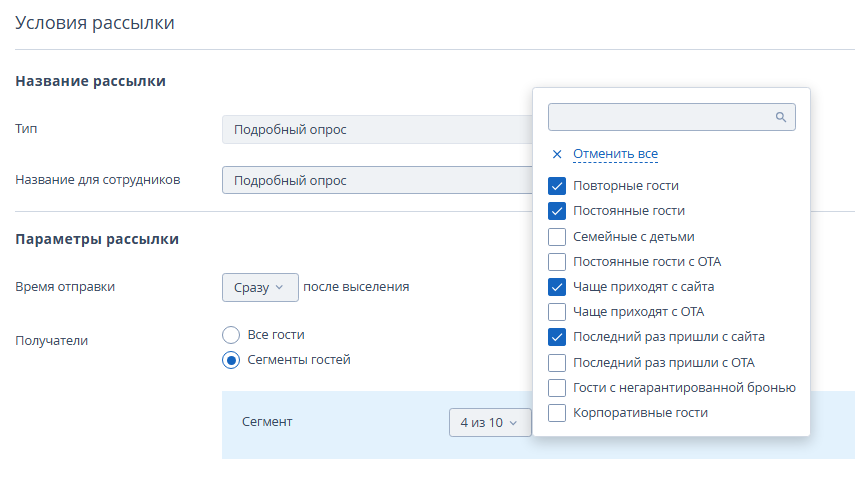Deselect Последний раз пришли с сайта
855x477 pixels.
point(557,337)
